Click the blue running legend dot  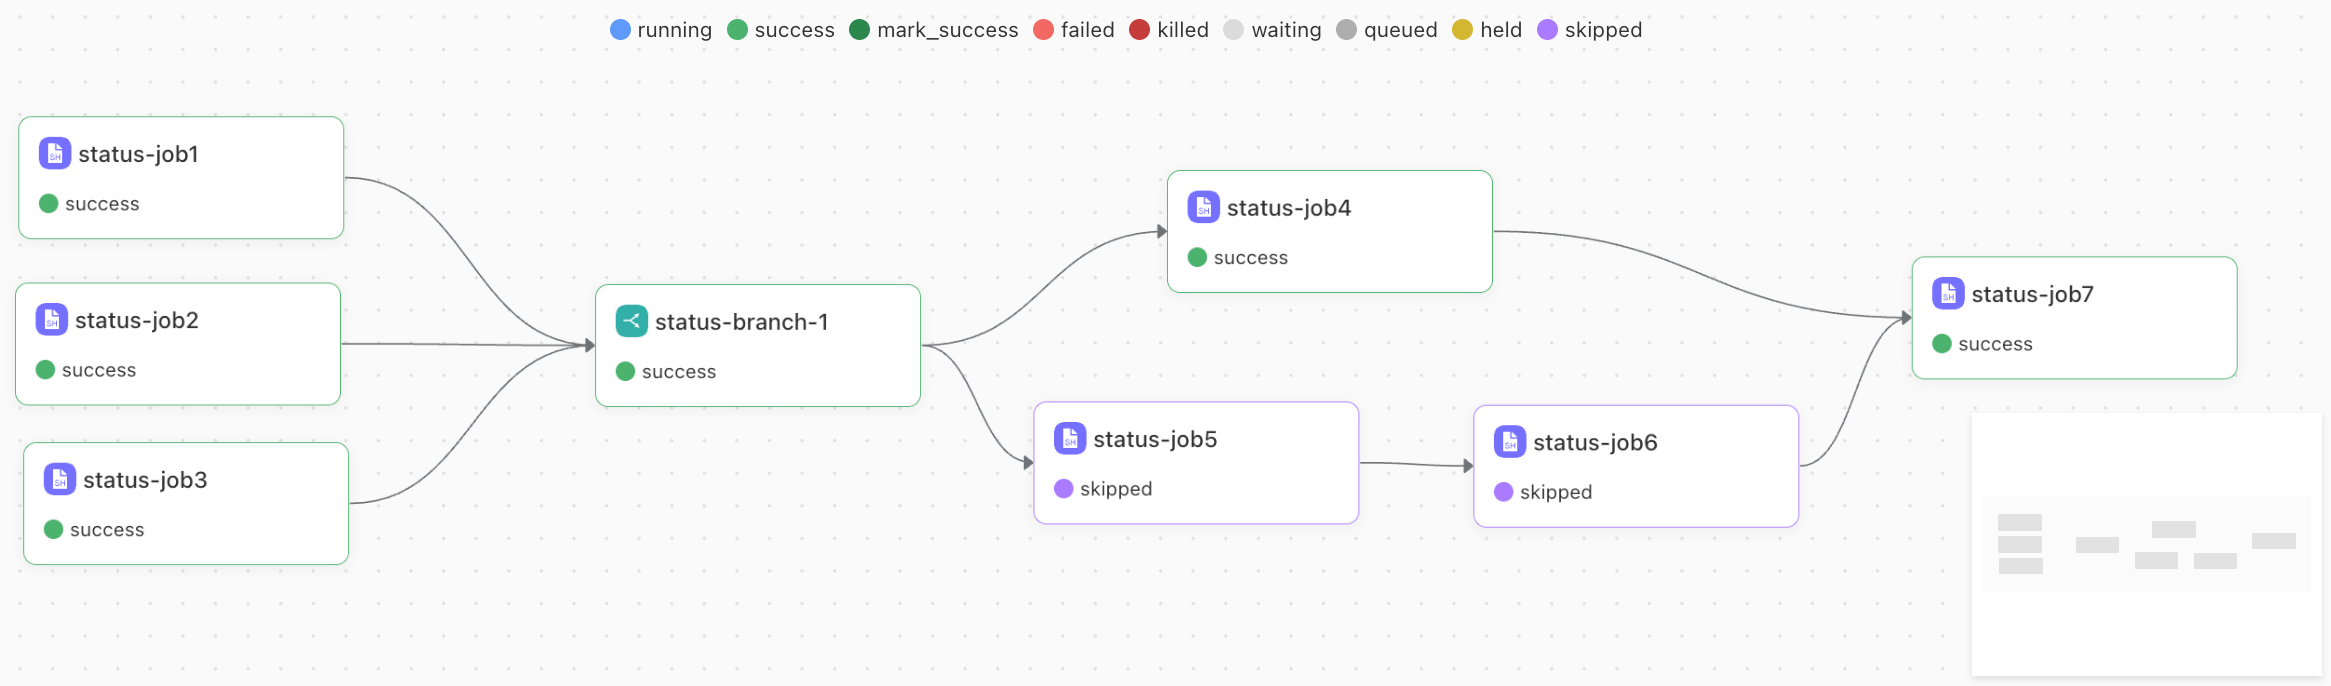pyautogui.click(x=620, y=30)
